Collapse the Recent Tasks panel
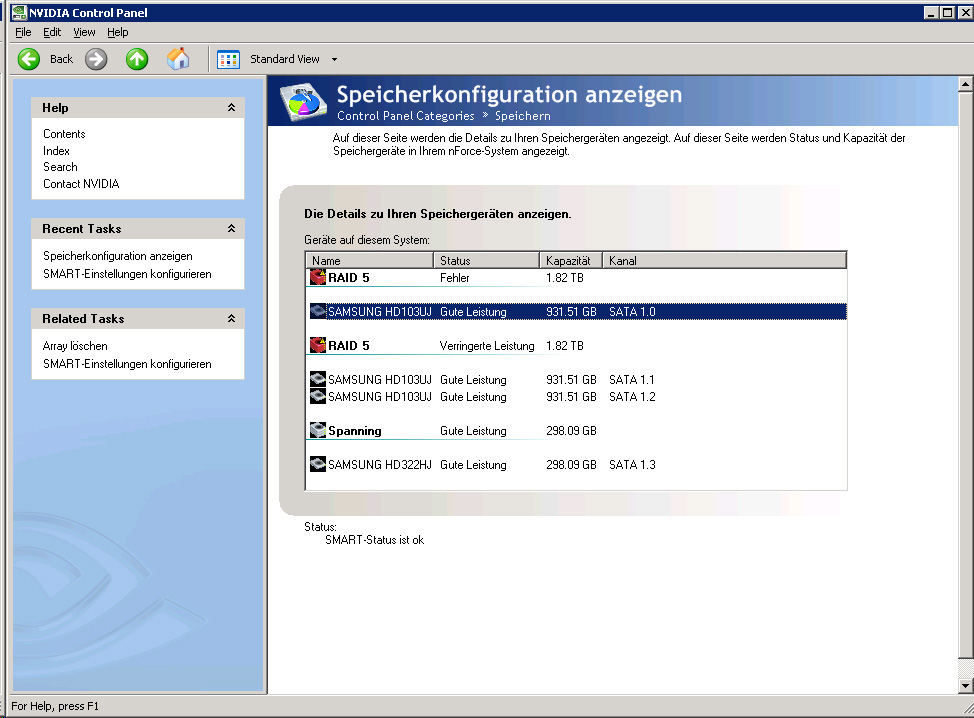This screenshot has height=718, width=974. 231,229
